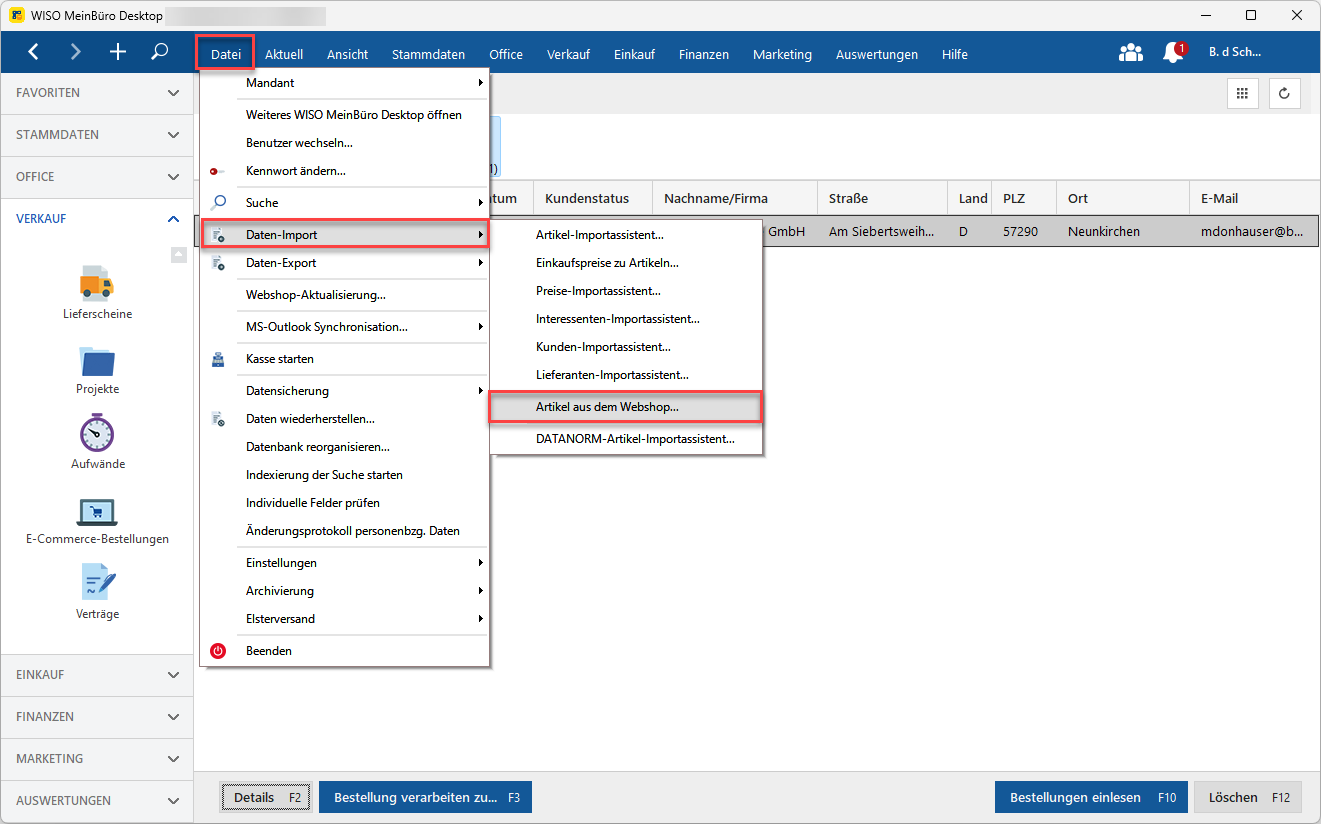Click the Löschen F12 button
This screenshot has height=824, width=1321.
[x=1248, y=797]
